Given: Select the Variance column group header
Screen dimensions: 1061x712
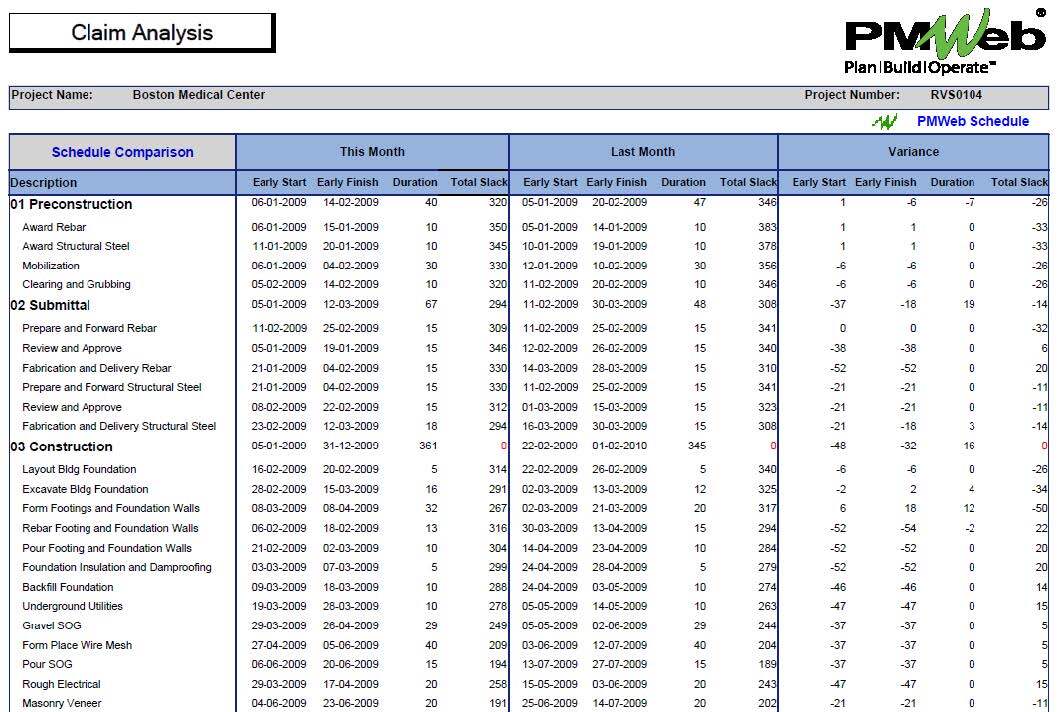Looking at the screenshot, I should pyautogui.click(x=913, y=152).
